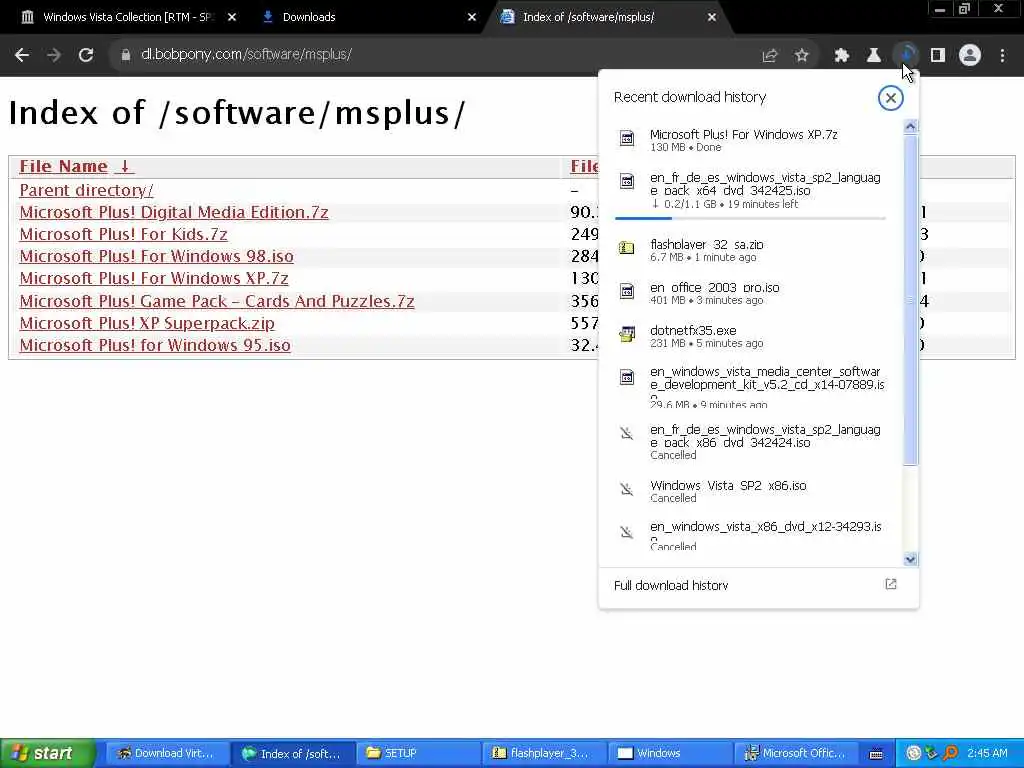1024x768 pixels.
Task: Click file icon of flashplayer_32_sa.zip download
Action: point(627,248)
